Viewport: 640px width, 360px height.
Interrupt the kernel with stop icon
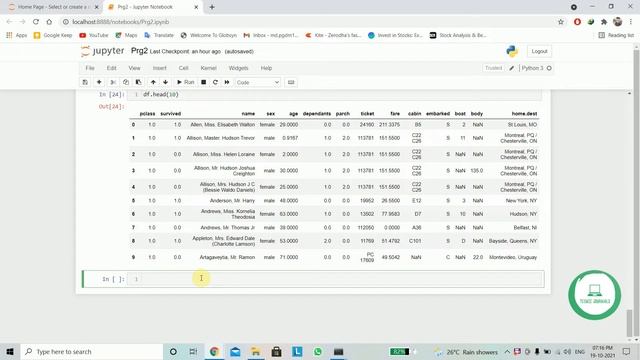203,82
